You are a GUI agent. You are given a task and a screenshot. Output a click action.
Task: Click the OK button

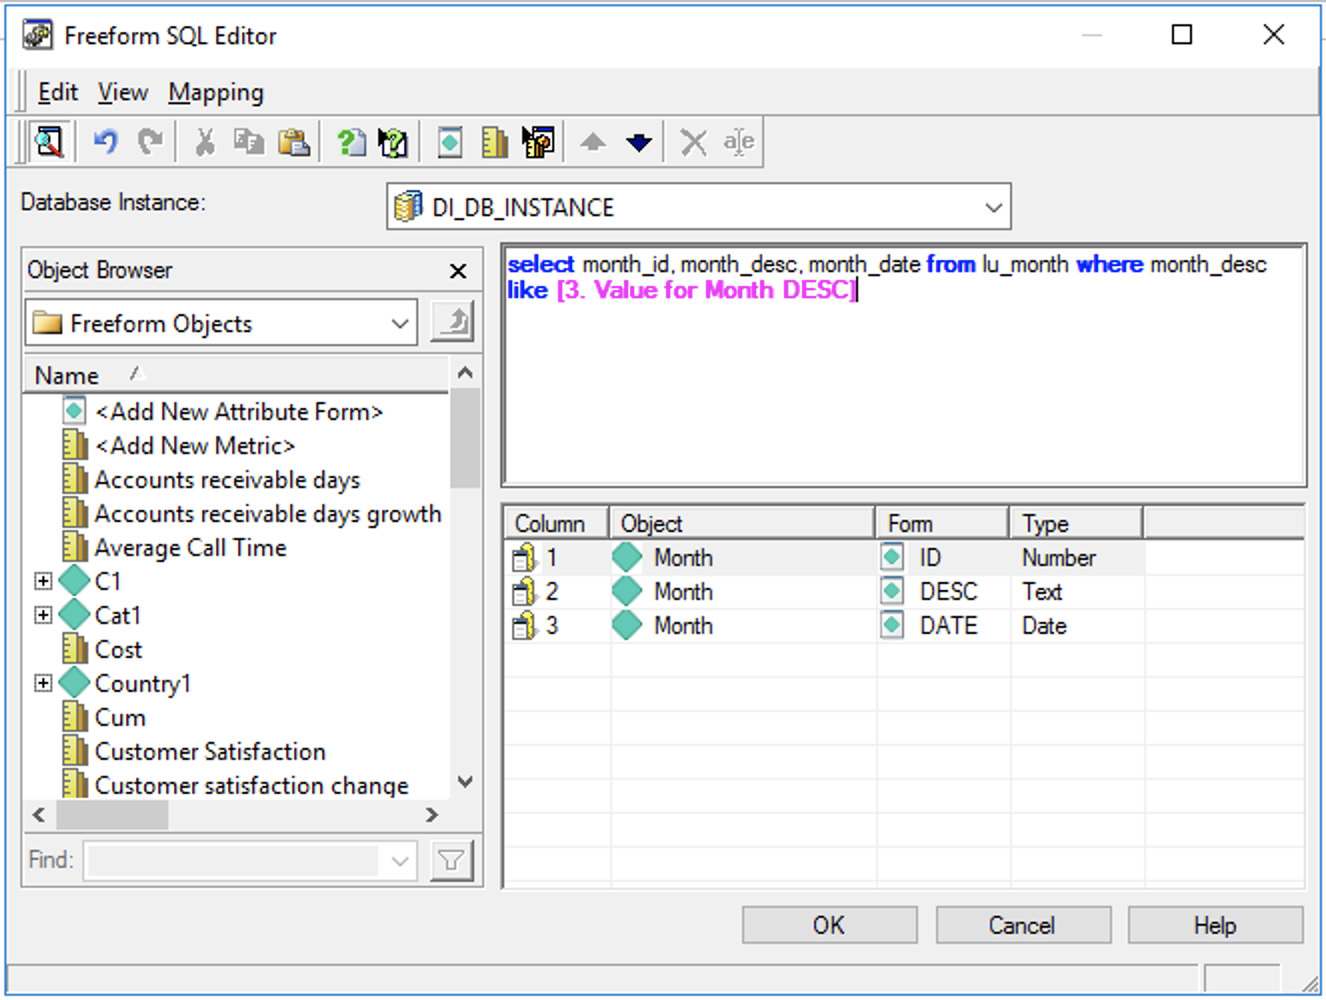click(828, 925)
